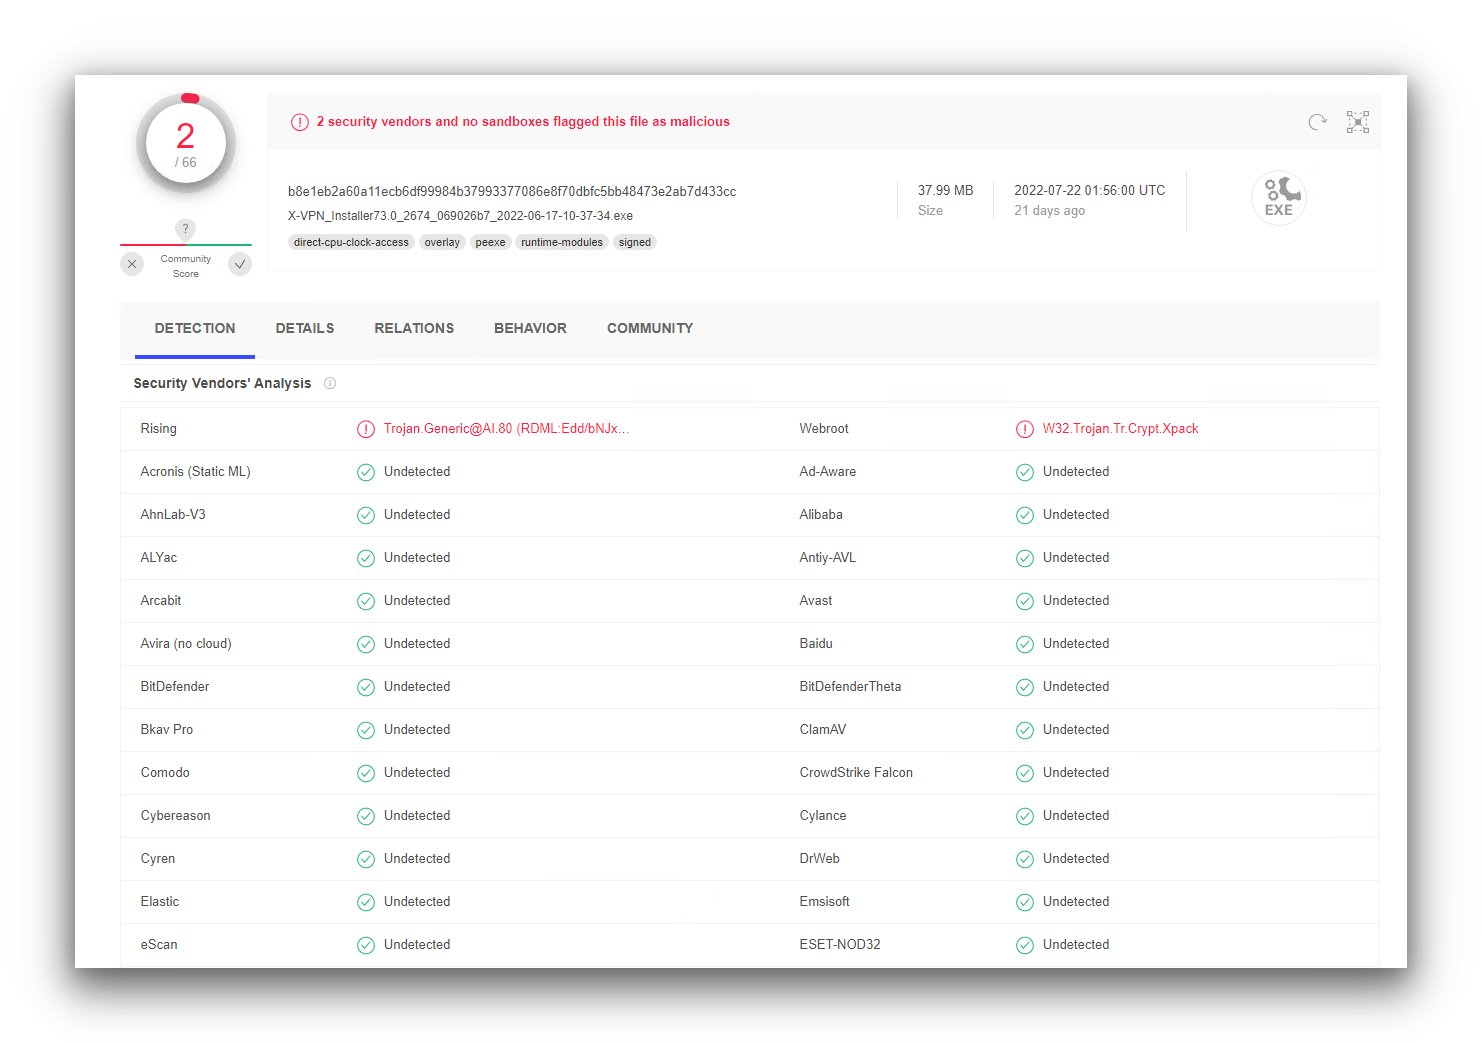The height and width of the screenshot is (1043, 1482).
Task: Click the Community Score label
Action: coord(186,266)
